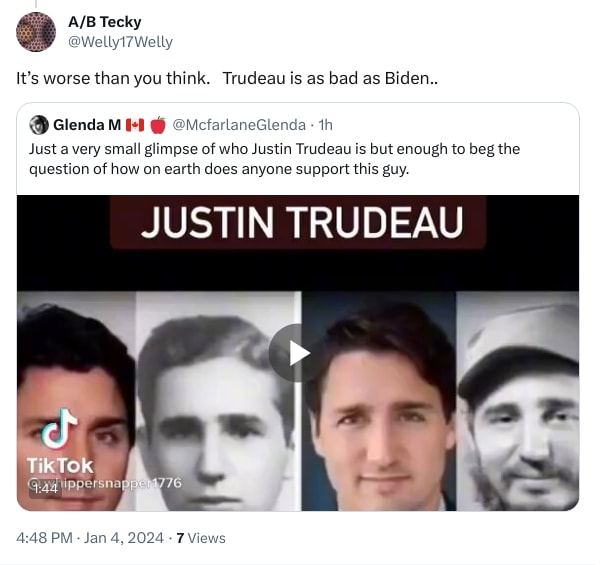The image size is (611, 565).
Task: Click the color portrait on blue background
Action: tap(379, 401)
